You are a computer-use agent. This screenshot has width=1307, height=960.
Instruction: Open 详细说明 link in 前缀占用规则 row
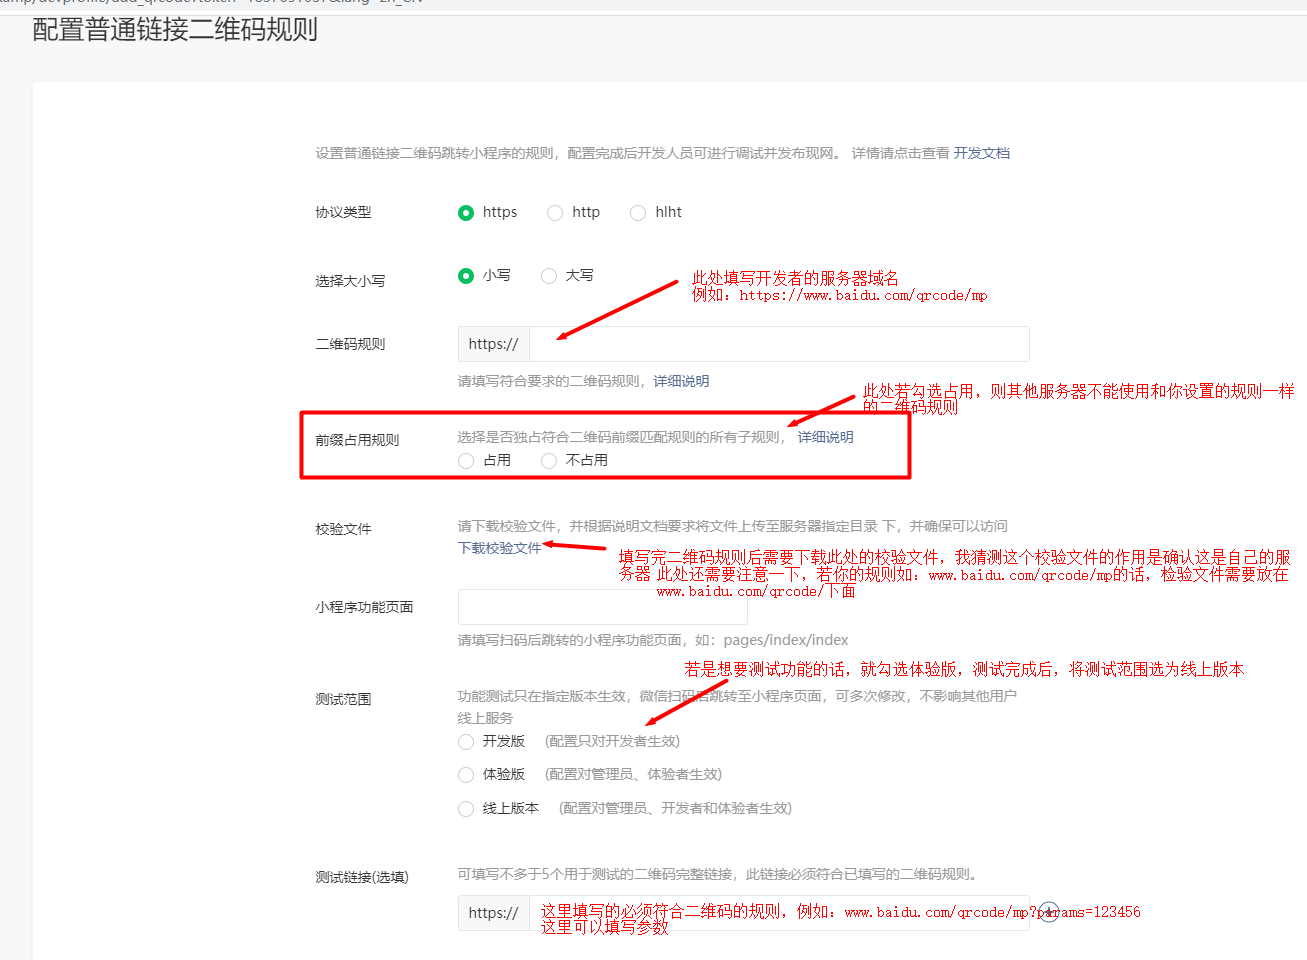pyautogui.click(x=826, y=437)
